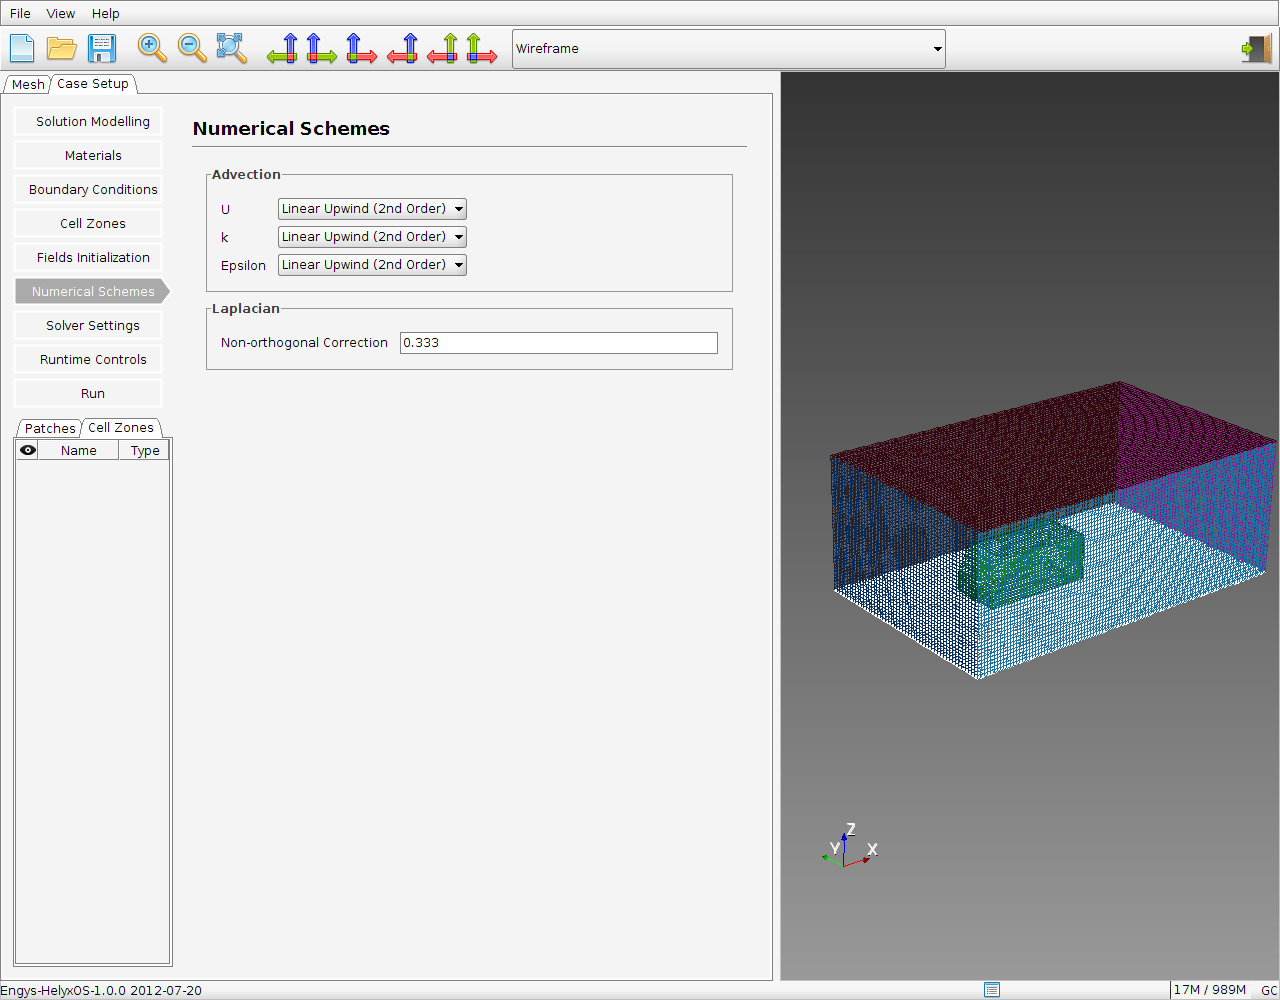Screen dimensions: 1280x1000
Task: Set view: green right arrow, blue up
Action: click(322, 48)
